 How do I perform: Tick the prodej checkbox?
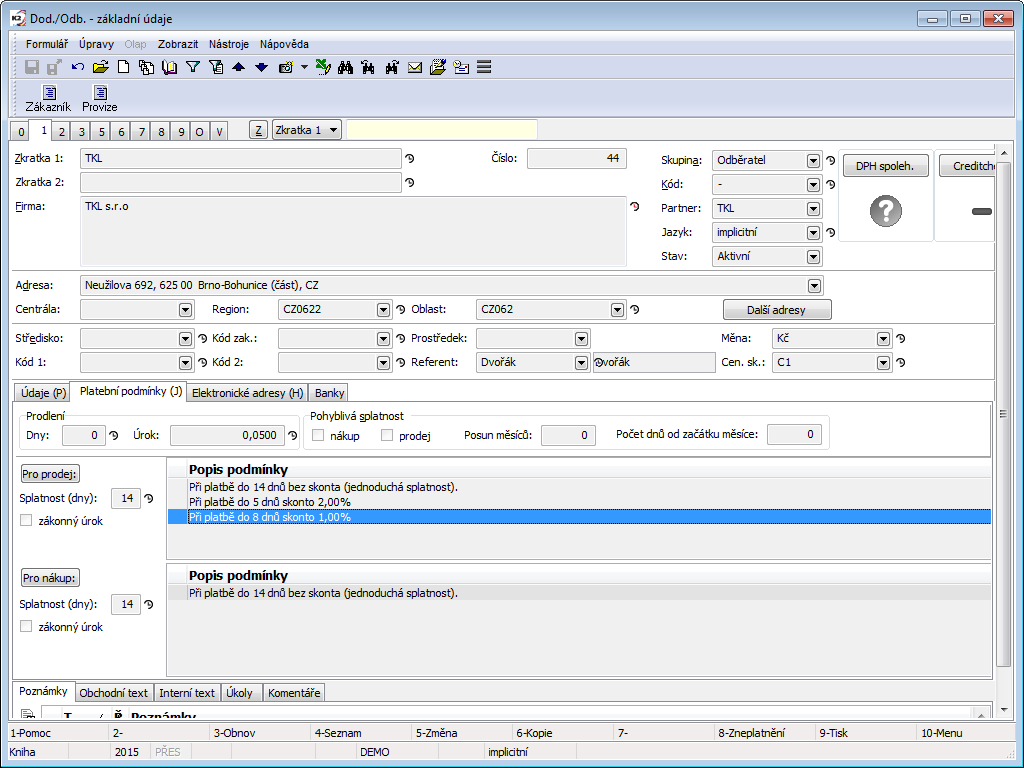pyautogui.click(x=387, y=435)
